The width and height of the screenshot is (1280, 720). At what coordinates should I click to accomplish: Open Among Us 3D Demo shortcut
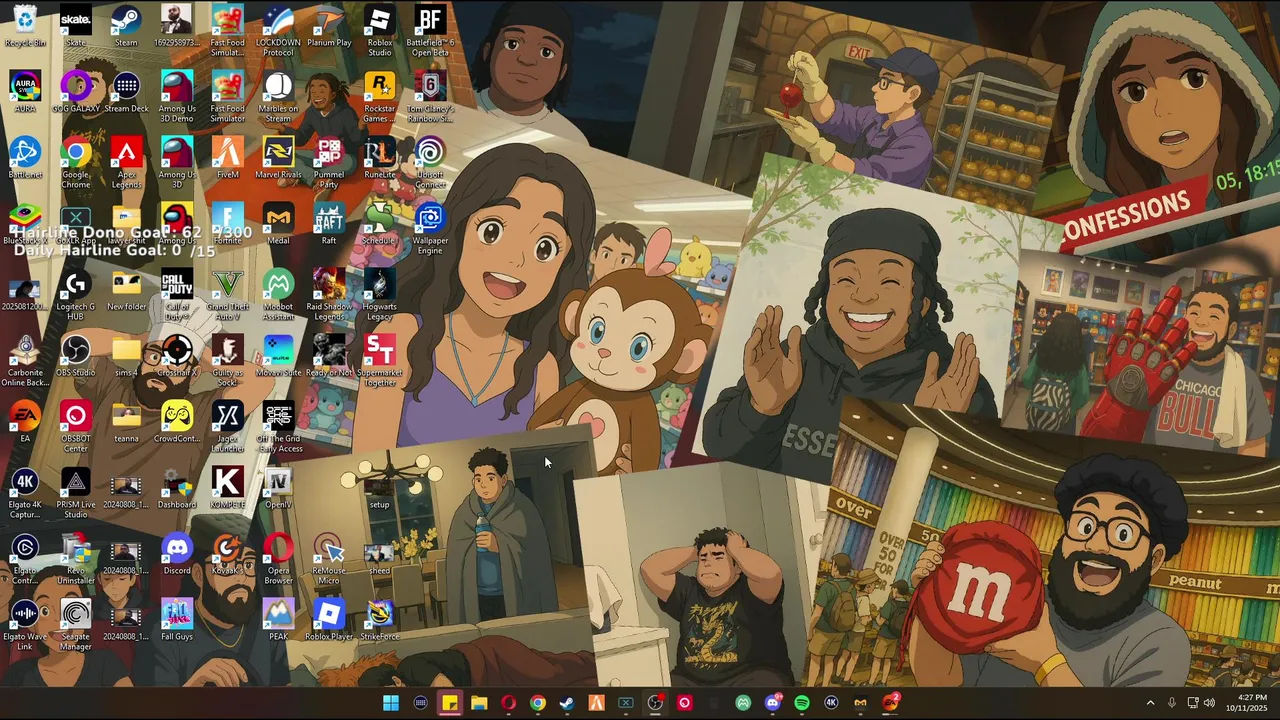pyautogui.click(x=177, y=97)
